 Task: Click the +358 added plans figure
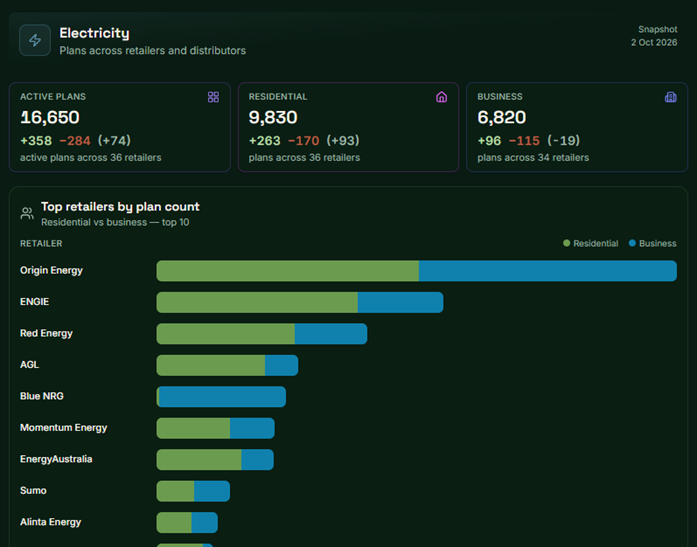pos(36,141)
